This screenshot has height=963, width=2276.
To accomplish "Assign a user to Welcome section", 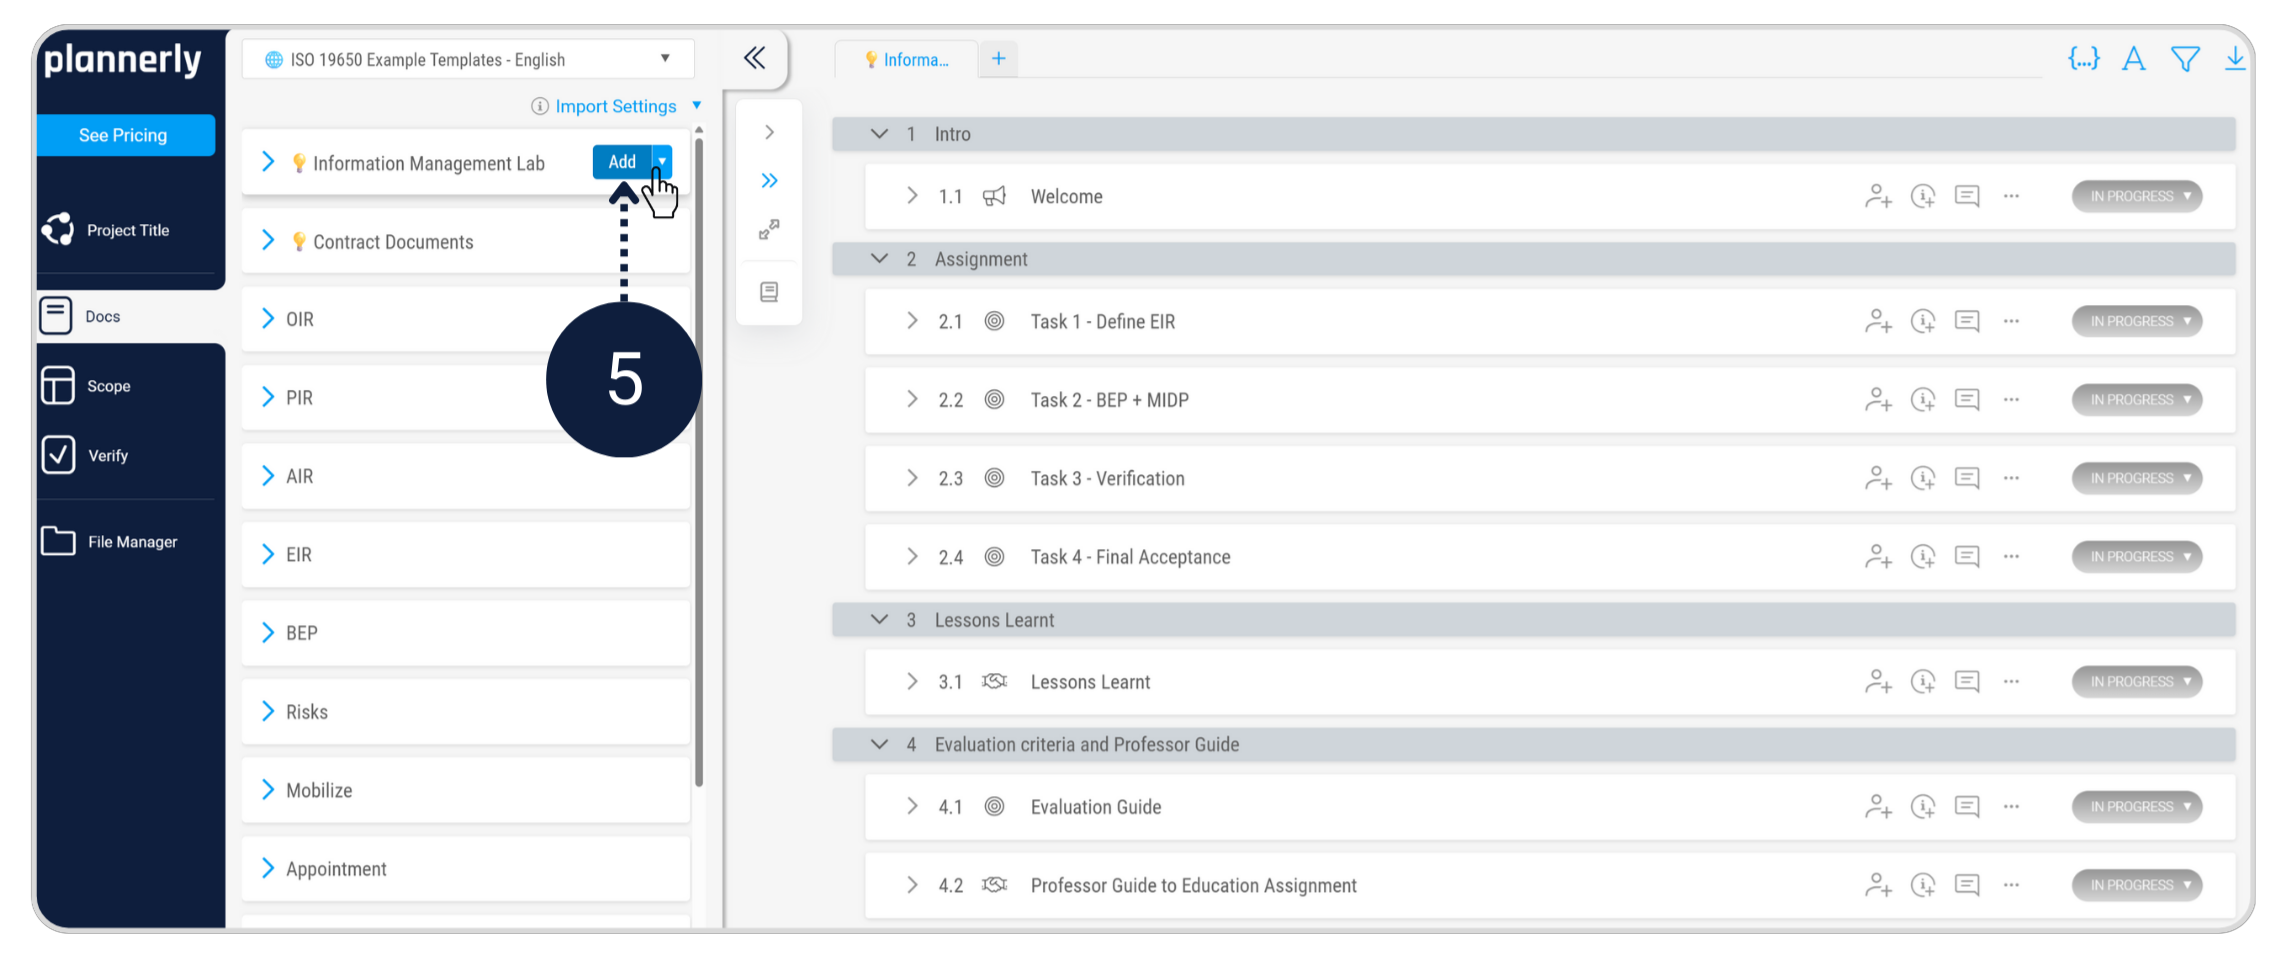I will tap(1878, 196).
